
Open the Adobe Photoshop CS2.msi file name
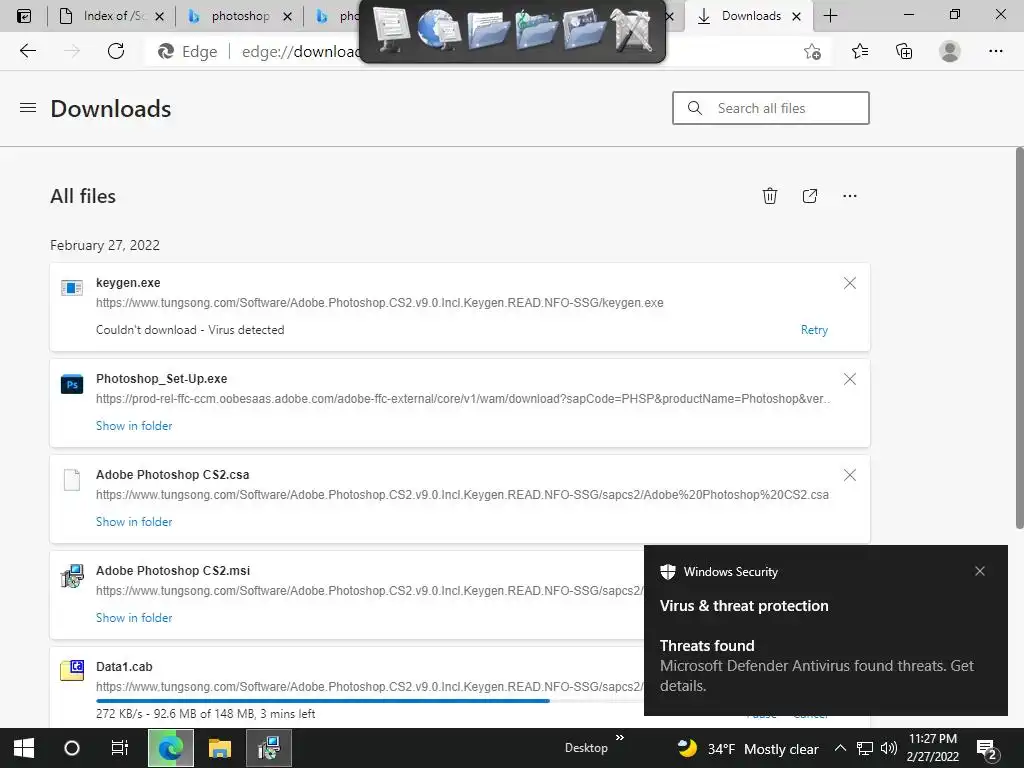point(173,571)
